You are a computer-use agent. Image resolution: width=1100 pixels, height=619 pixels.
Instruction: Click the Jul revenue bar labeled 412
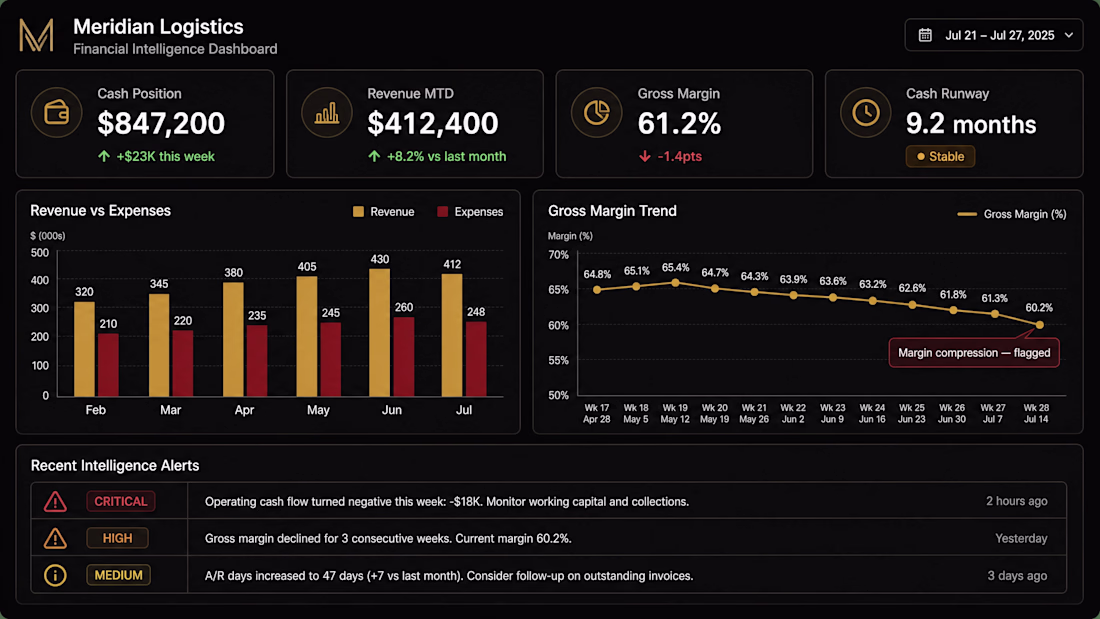pos(452,335)
